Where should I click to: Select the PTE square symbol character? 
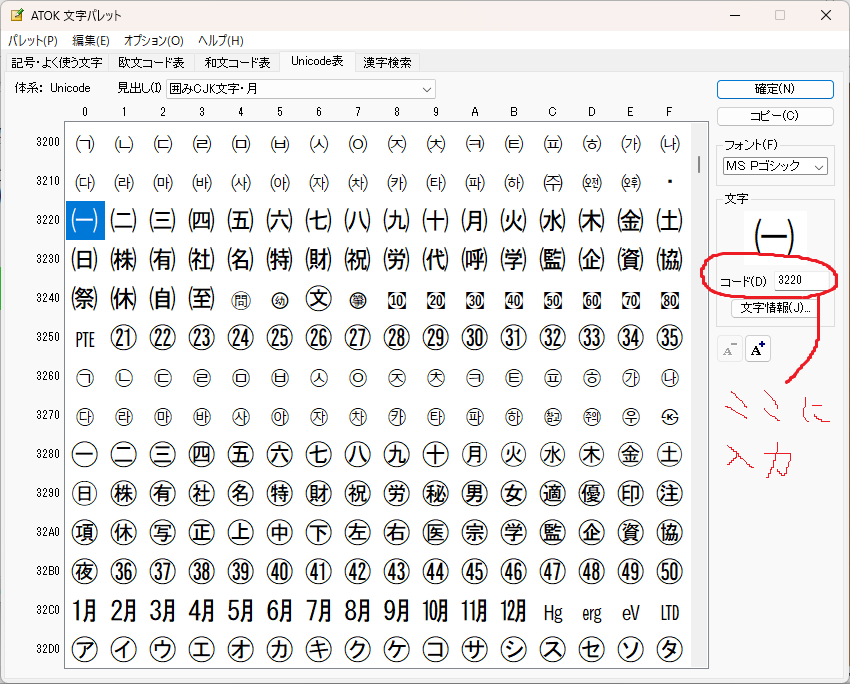pos(85,338)
